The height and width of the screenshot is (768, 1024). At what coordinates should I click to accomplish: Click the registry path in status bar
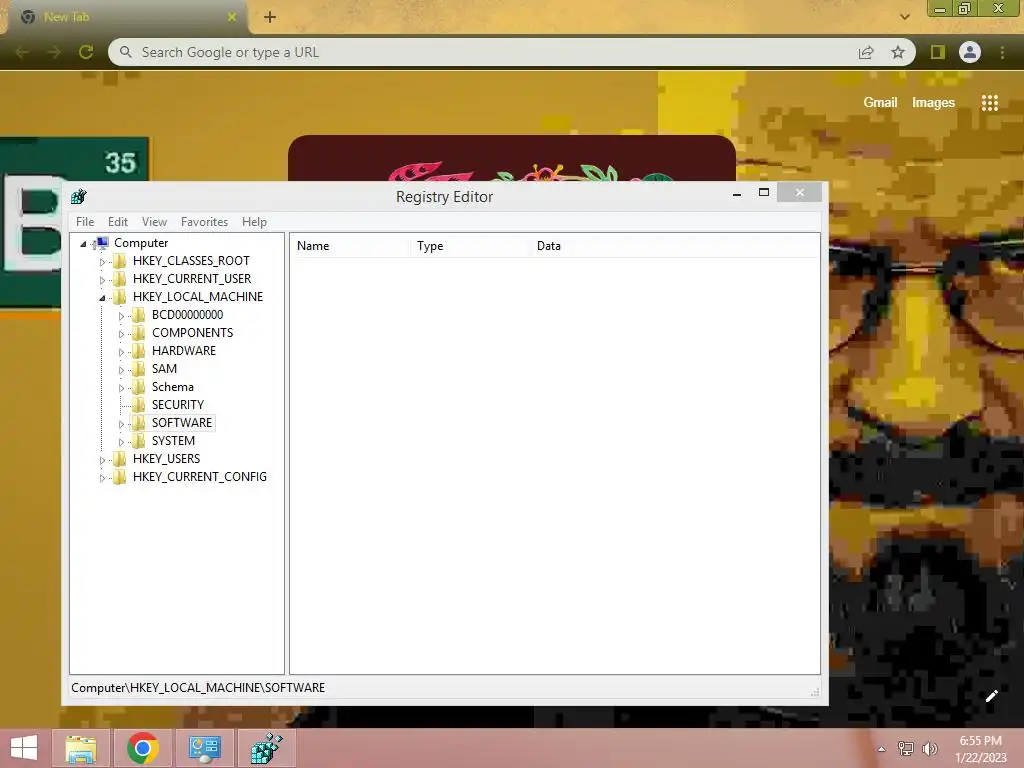click(x=198, y=688)
